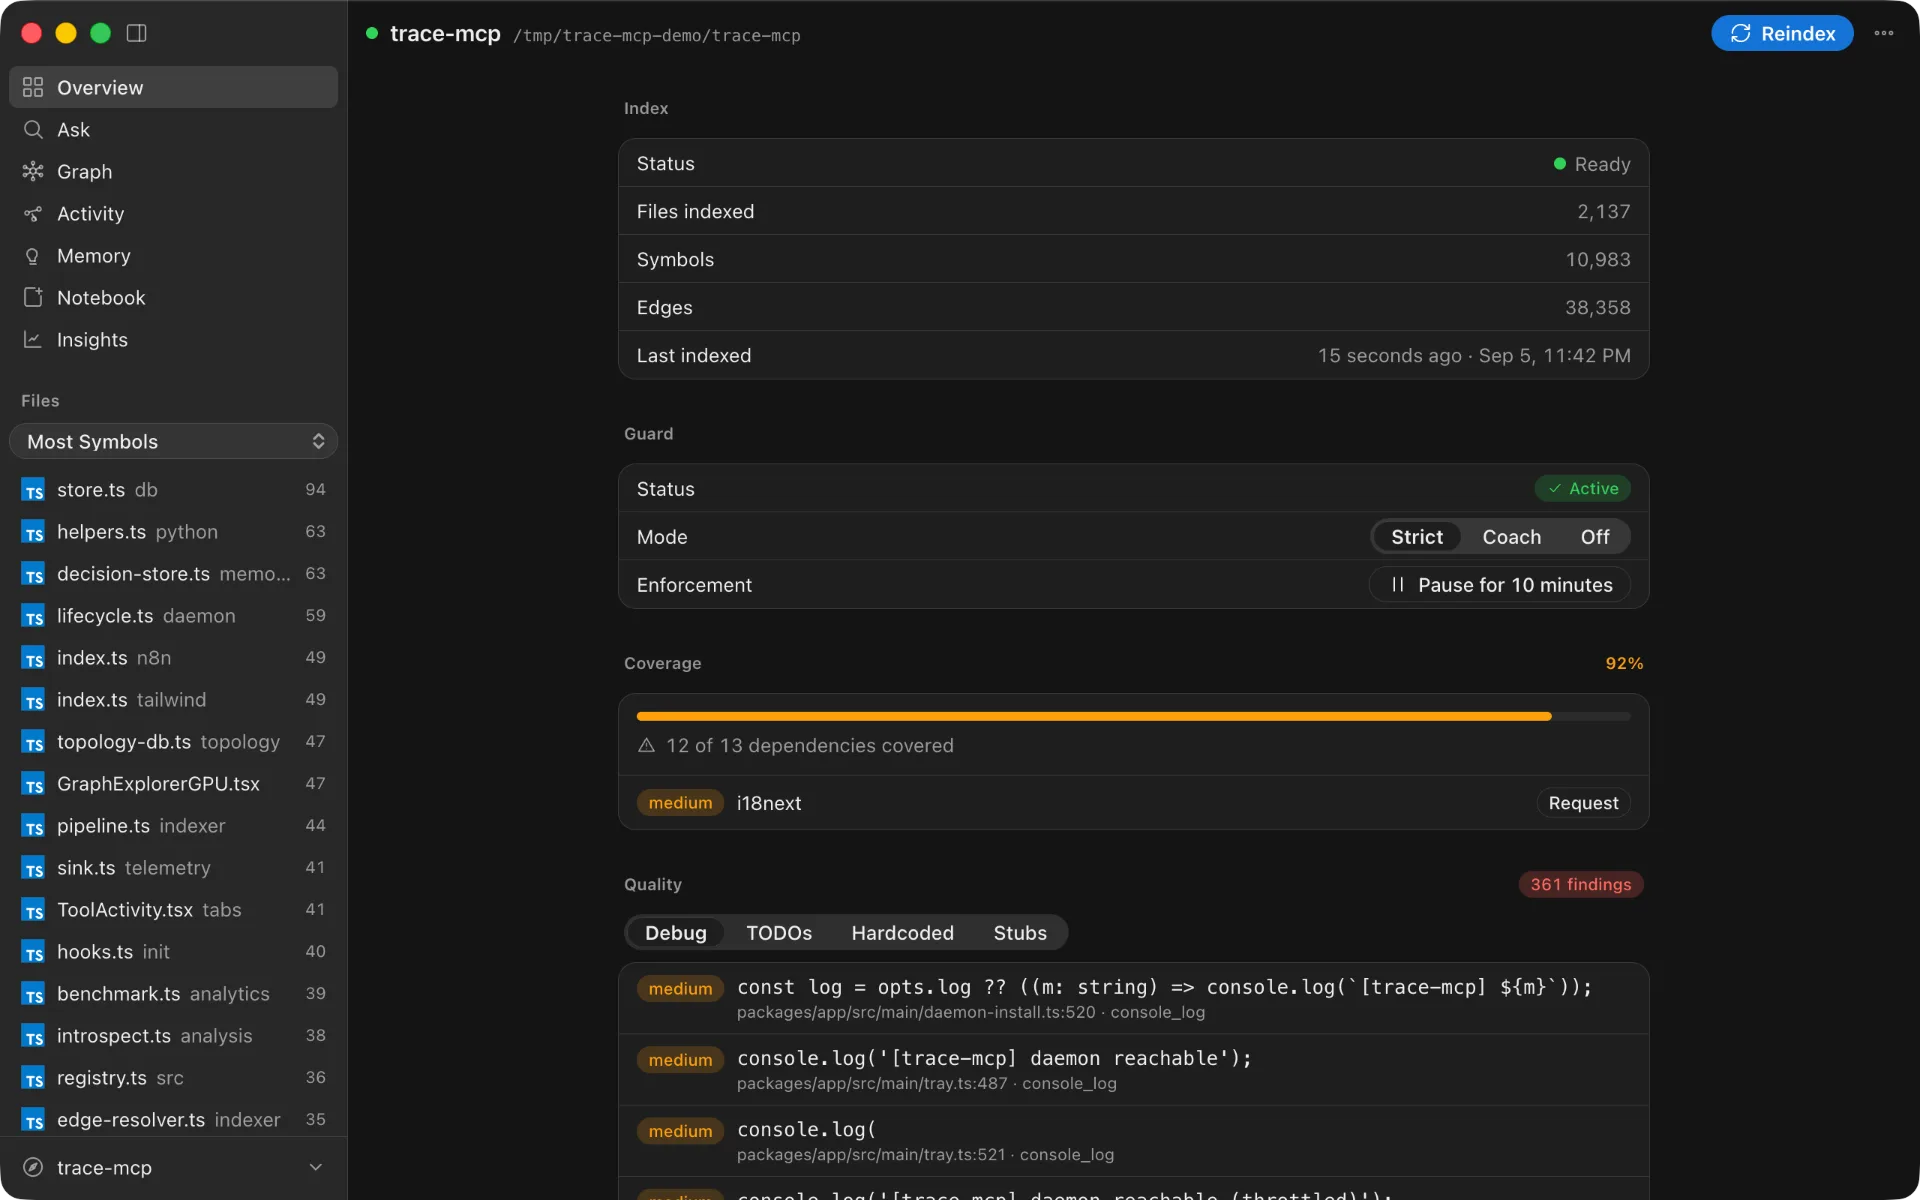Screen dimensions: 1920x1200
Task: Open the tray.ts:487 console_log finding
Action: pyautogui.click(x=1133, y=1069)
